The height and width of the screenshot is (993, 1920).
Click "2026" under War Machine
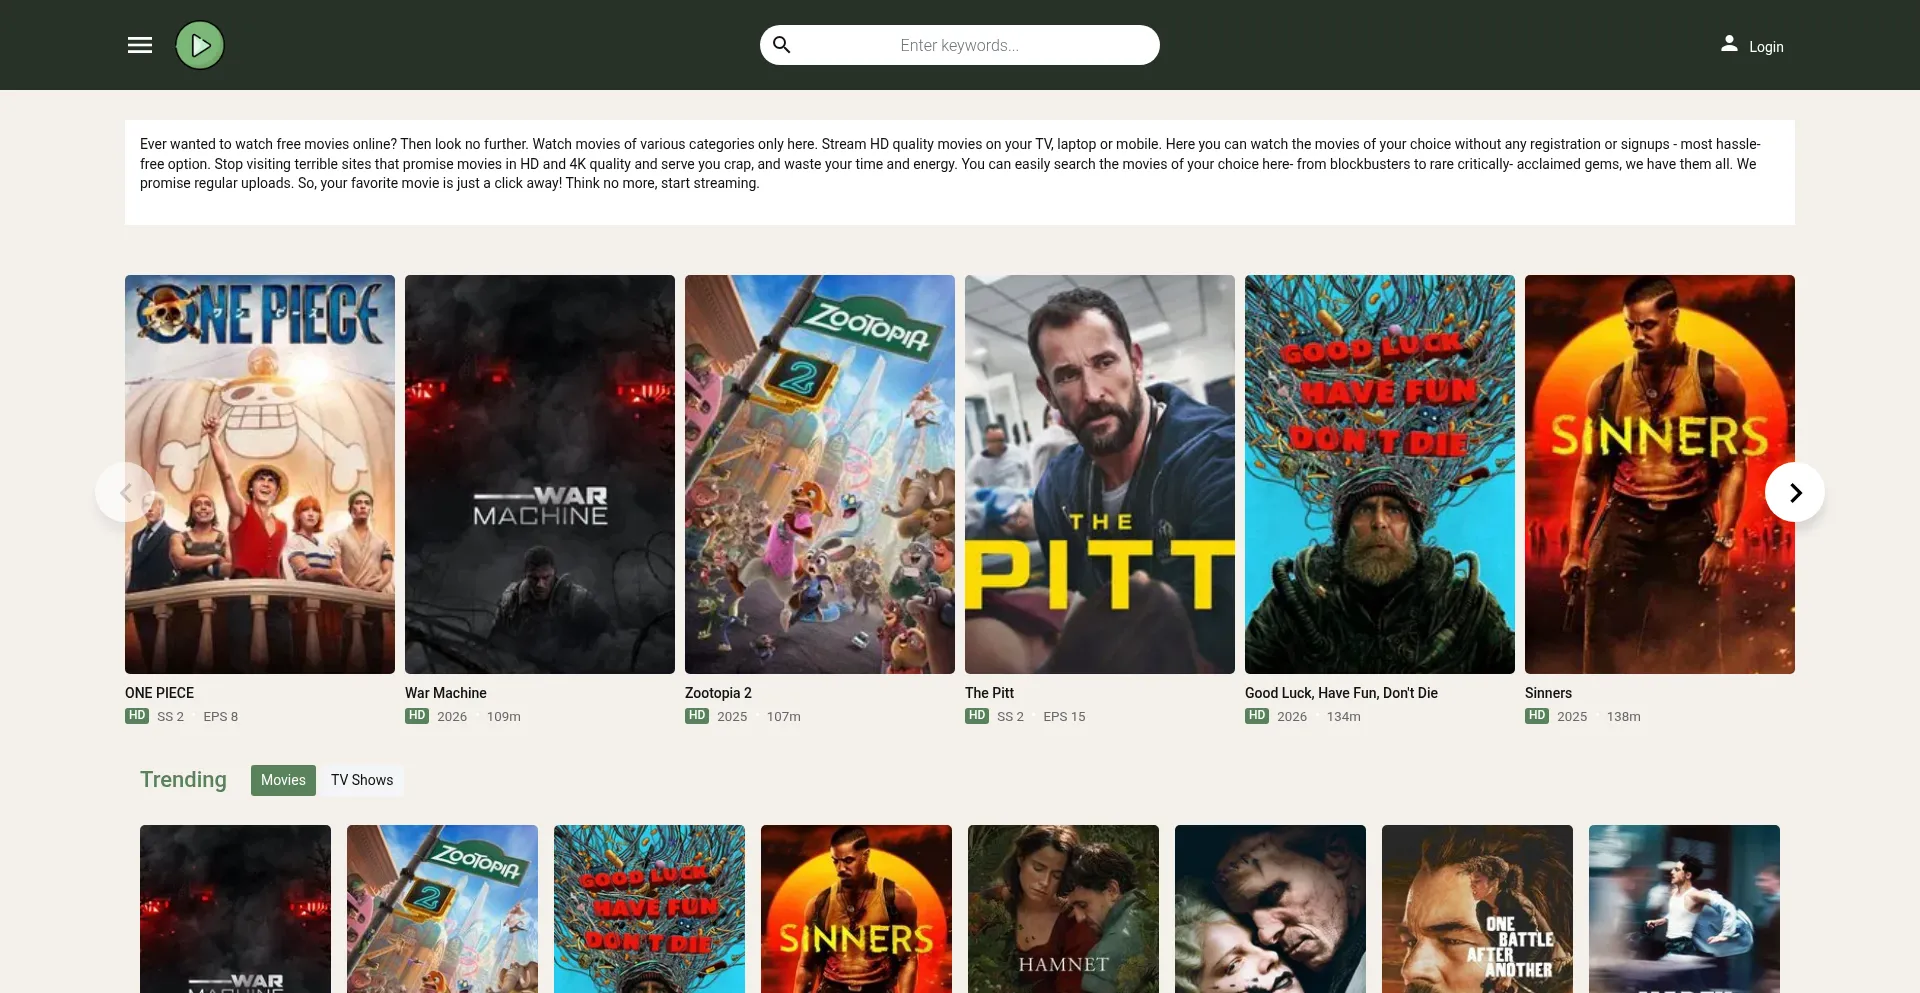click(452, 717)
